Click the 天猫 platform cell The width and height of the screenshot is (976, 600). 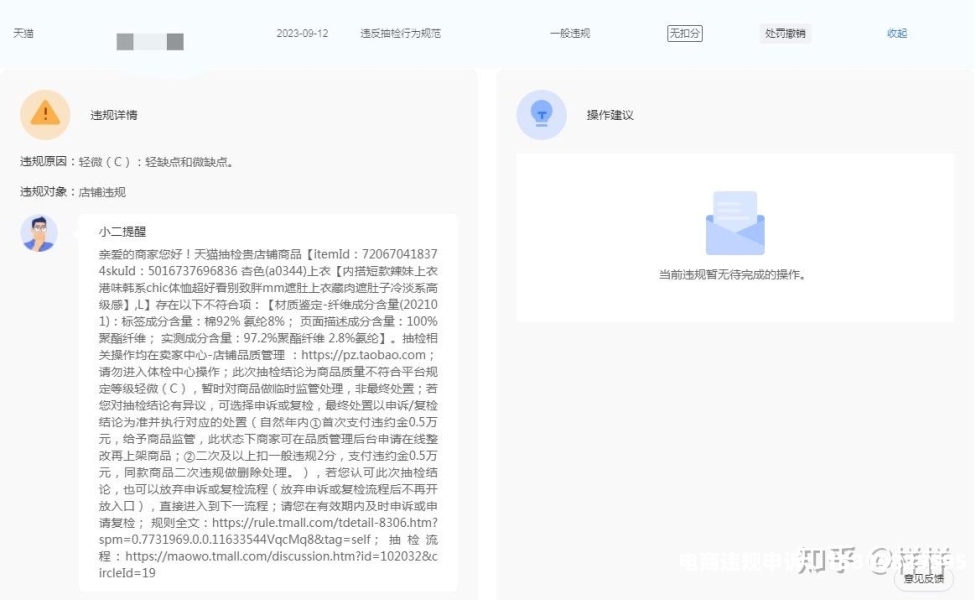(x=24, y=34)
